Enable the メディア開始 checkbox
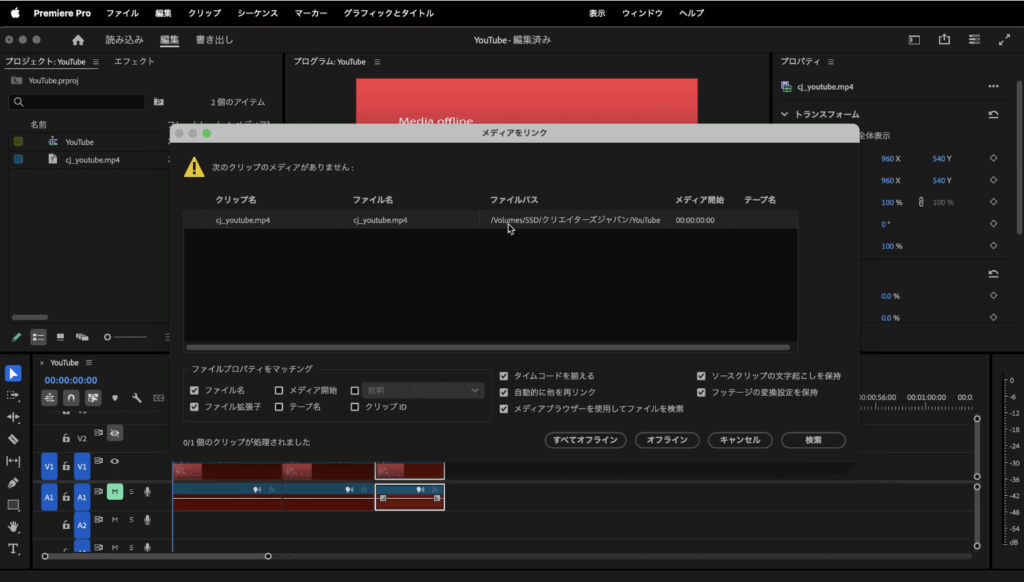The image size is (1024, 582). [x=280, y=390]
